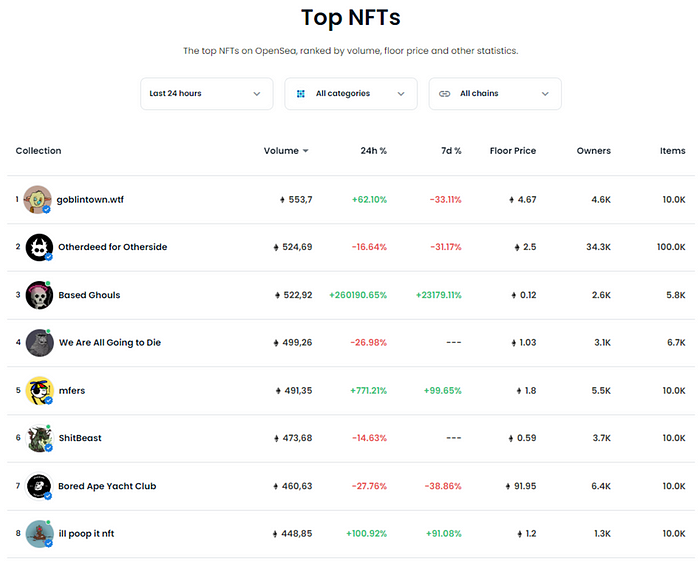Click Based Ghouls 7d change +23179.11%
This screenshot has width=700, height=562.
[439, 295]
